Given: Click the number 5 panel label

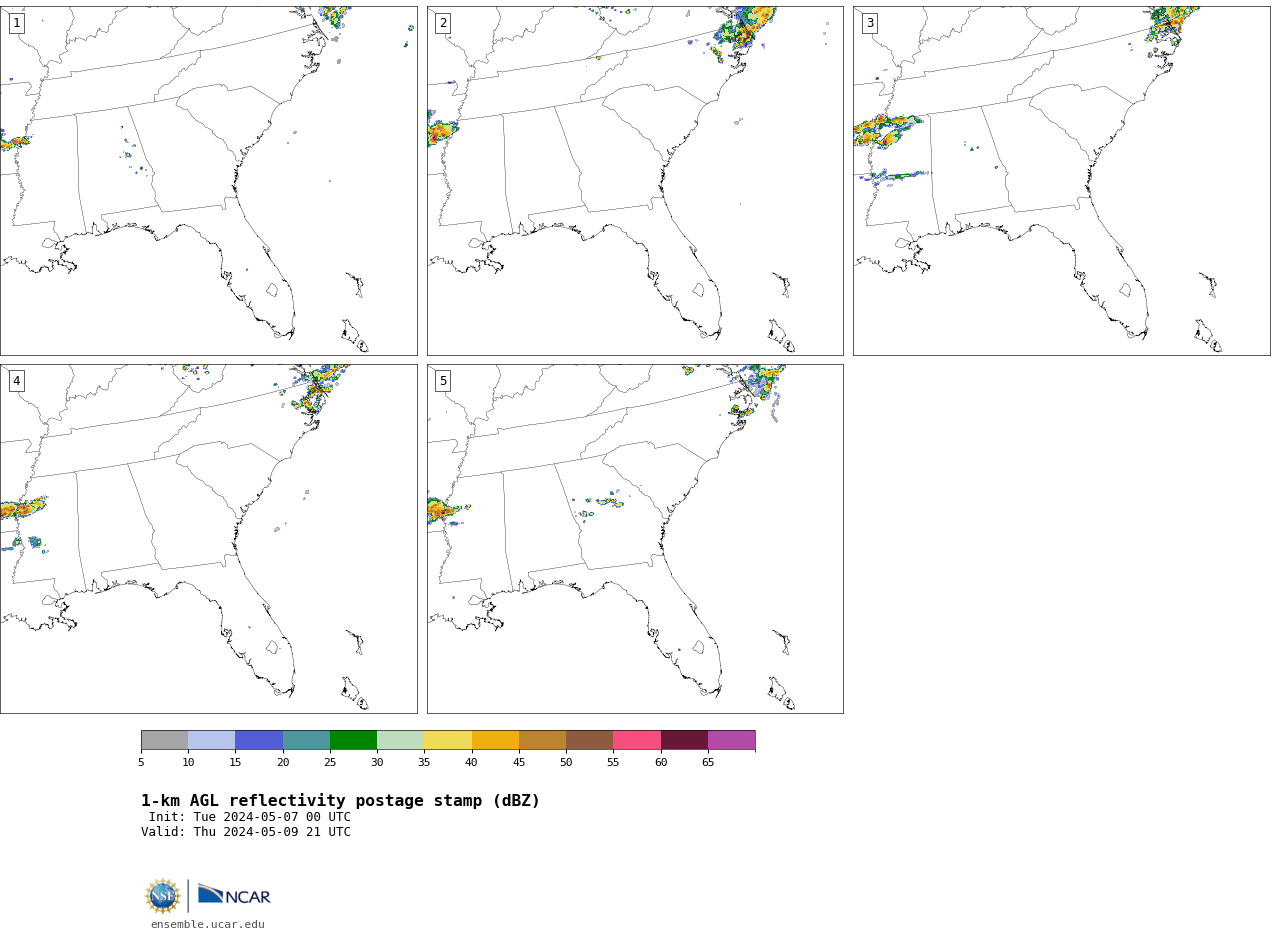Looking at the screenshot, I should 443,381.
